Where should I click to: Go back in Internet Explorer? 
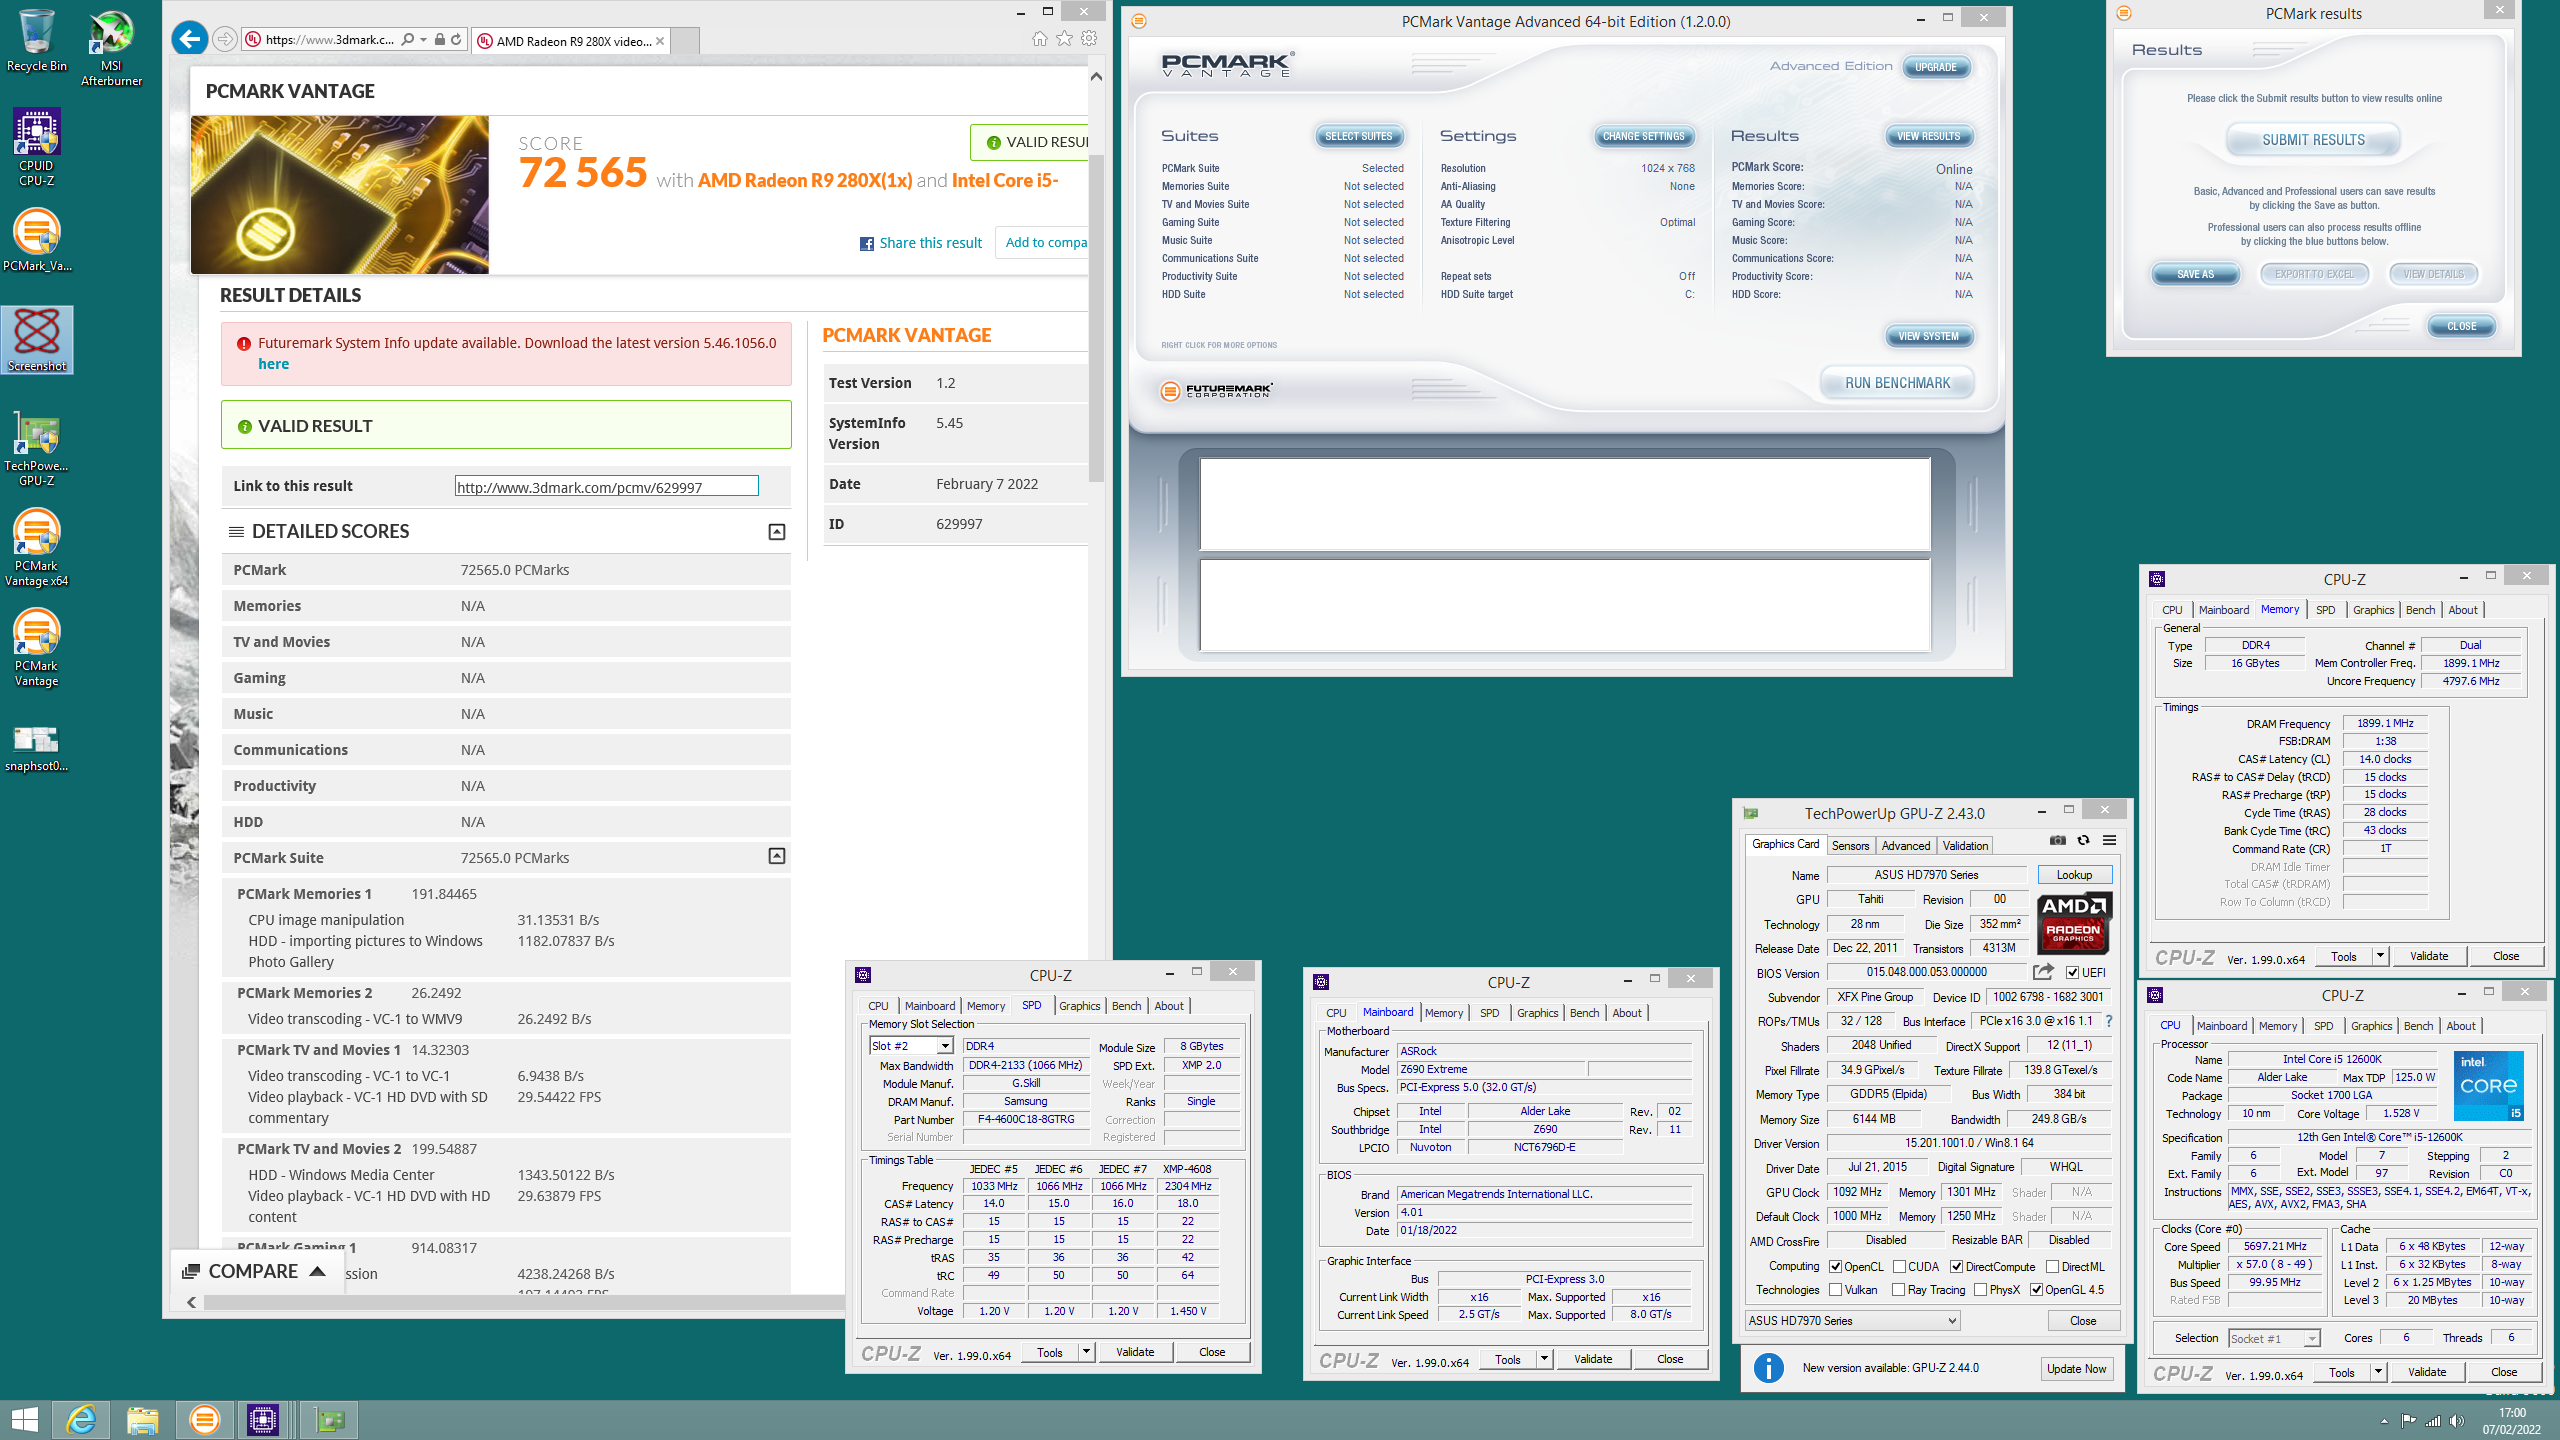point(189,39)
